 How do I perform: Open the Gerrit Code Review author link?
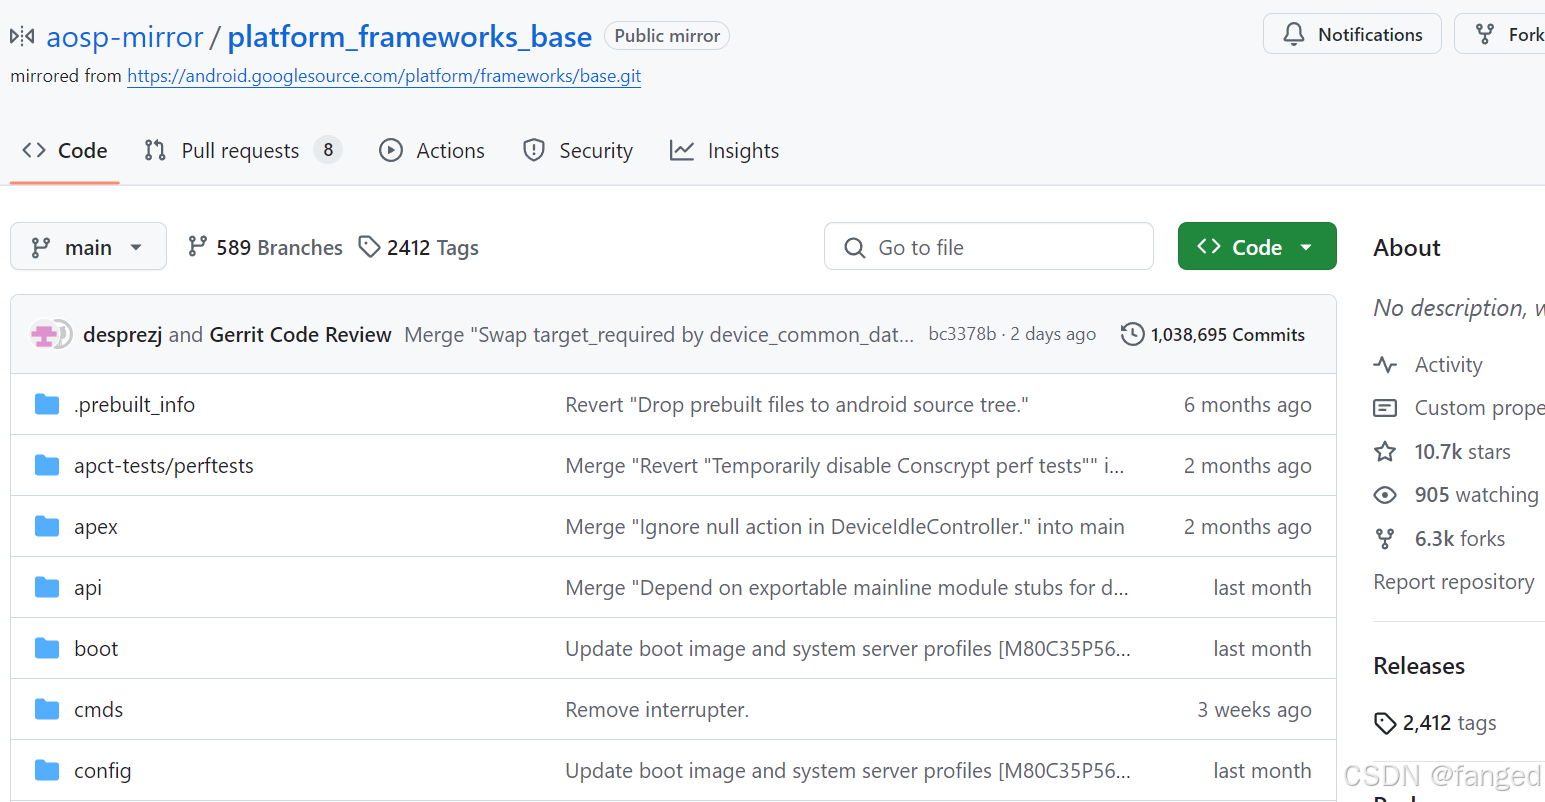[x=300, y=335]
